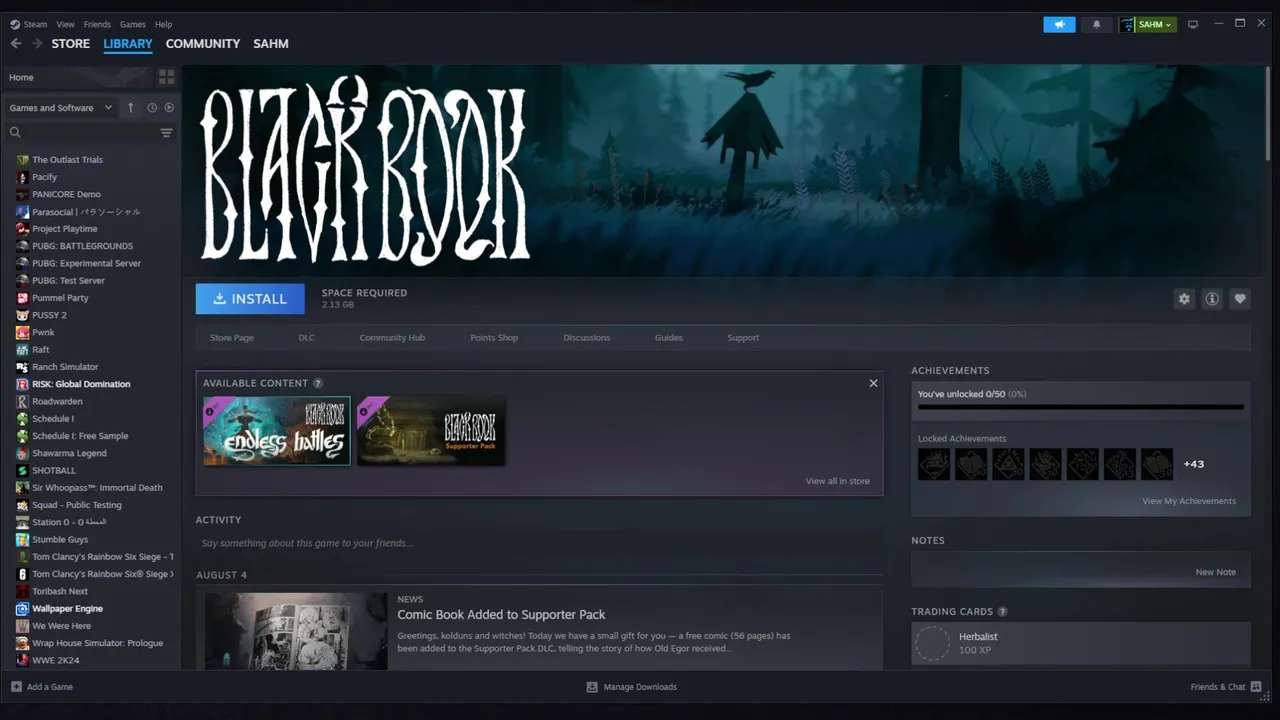Open the Community Hub link
This screenshot has height=720, width=1280.
point(392,338)
